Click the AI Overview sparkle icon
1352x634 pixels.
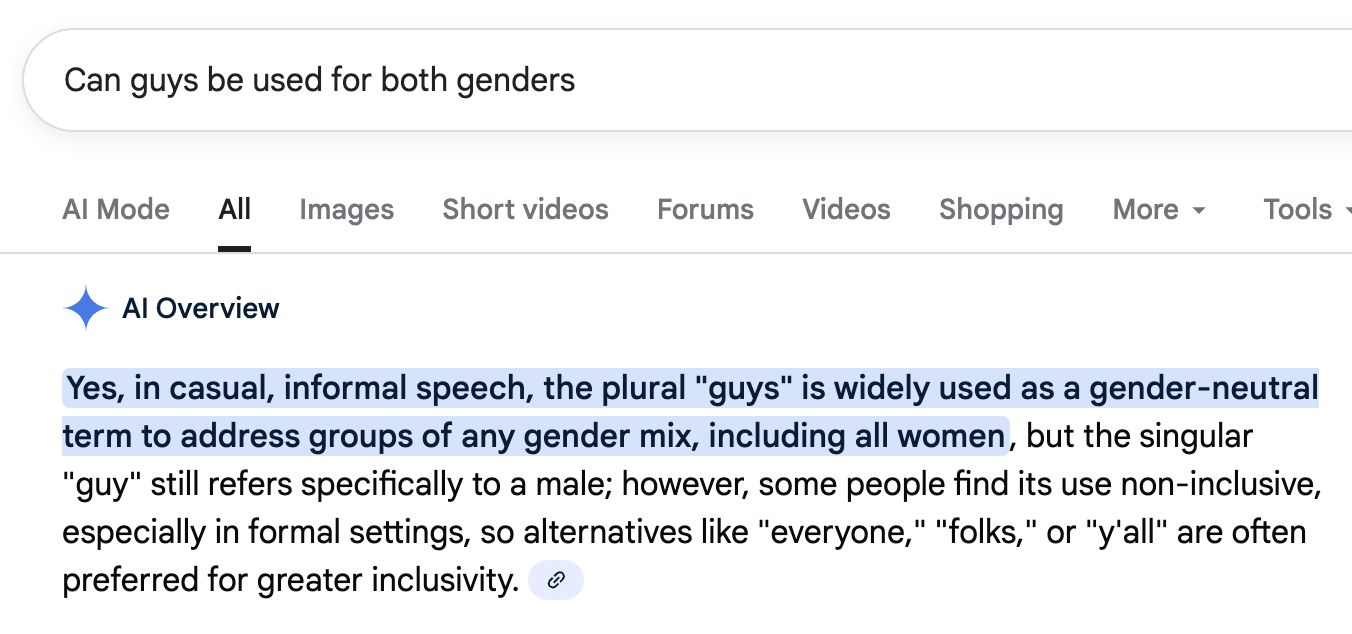pos(85,308)
